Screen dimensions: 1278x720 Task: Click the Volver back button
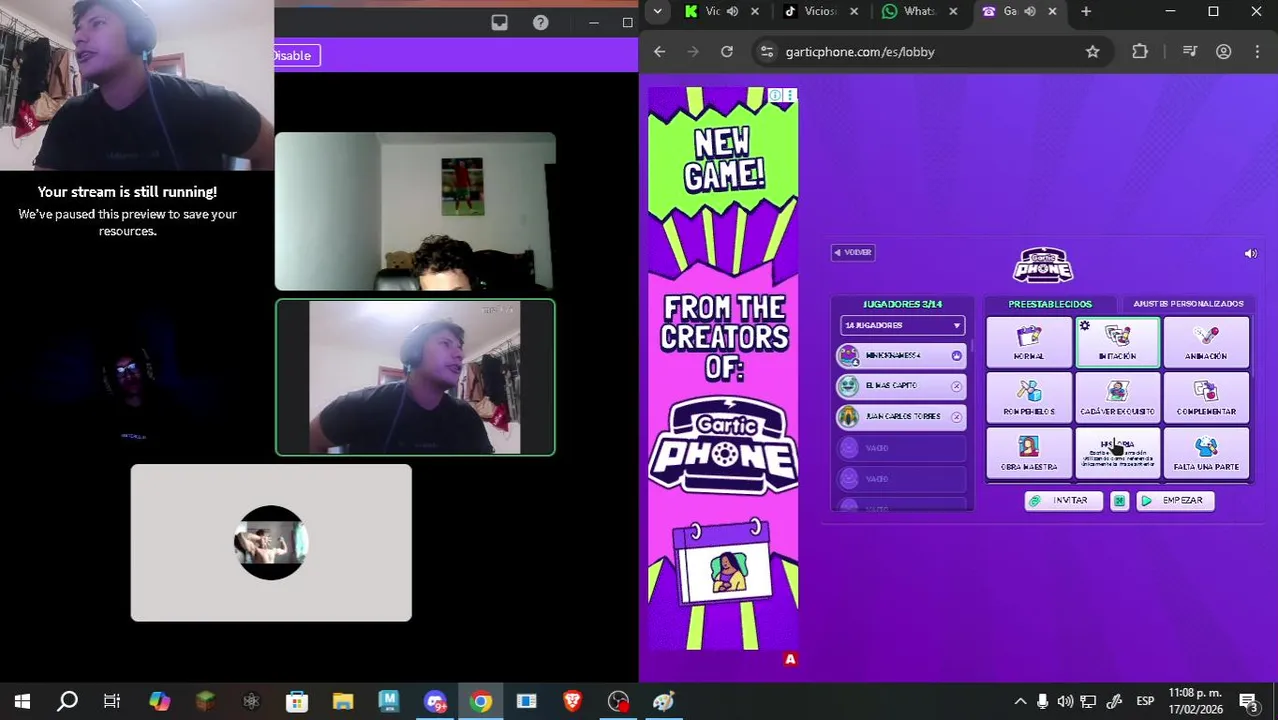tap(853, 252)
